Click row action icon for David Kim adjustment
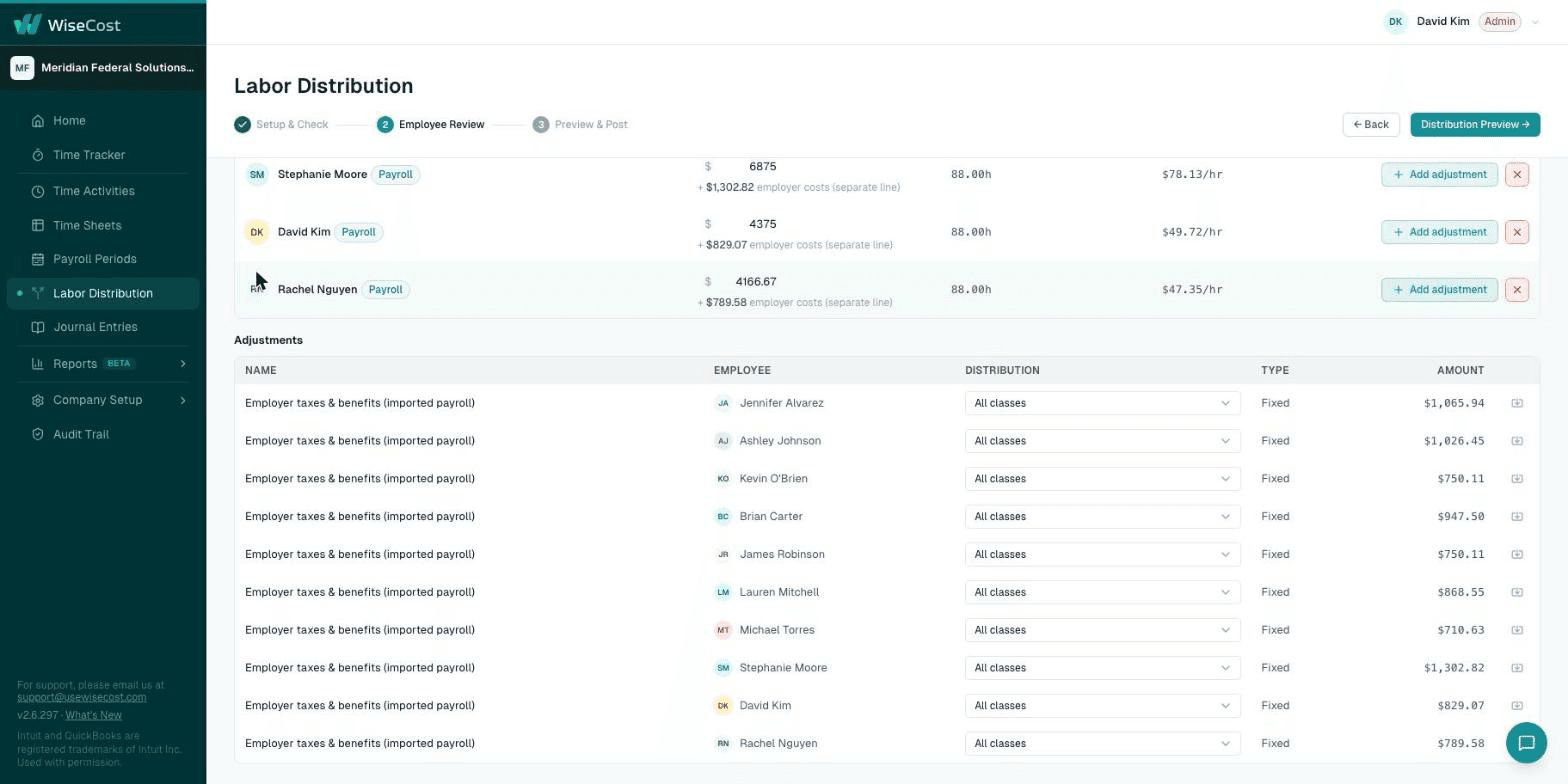Image resolution: width=1568 pixels, height=784 pixels. (x=1517, y=706)
